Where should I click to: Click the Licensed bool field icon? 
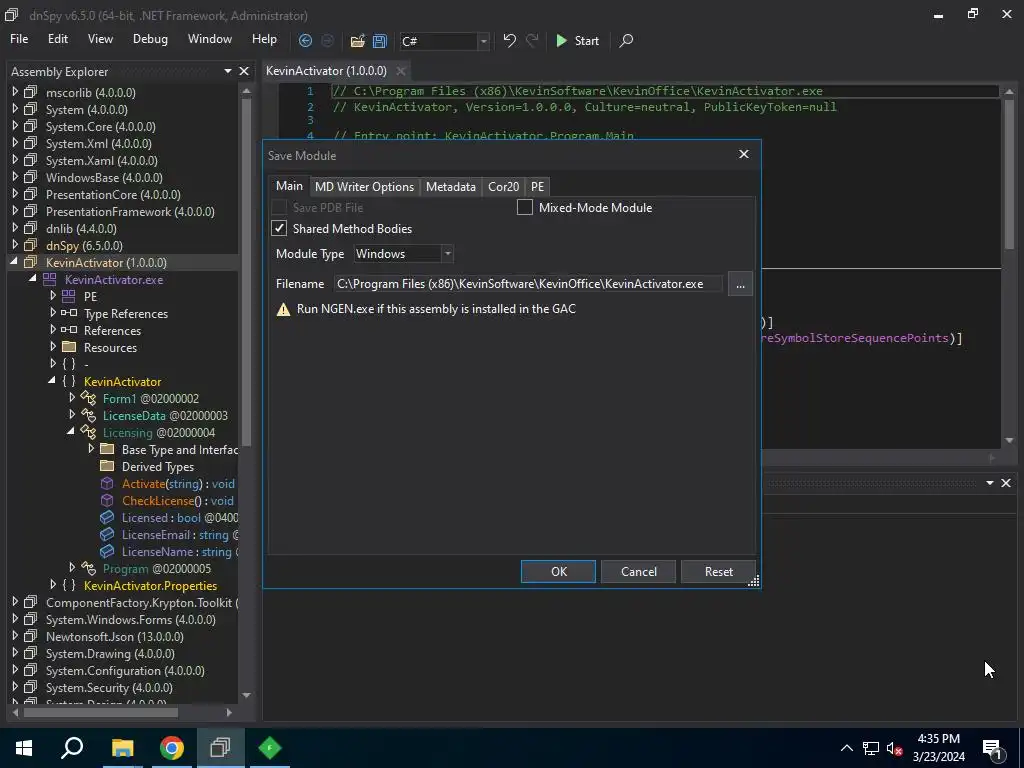(x=106, y=517)
